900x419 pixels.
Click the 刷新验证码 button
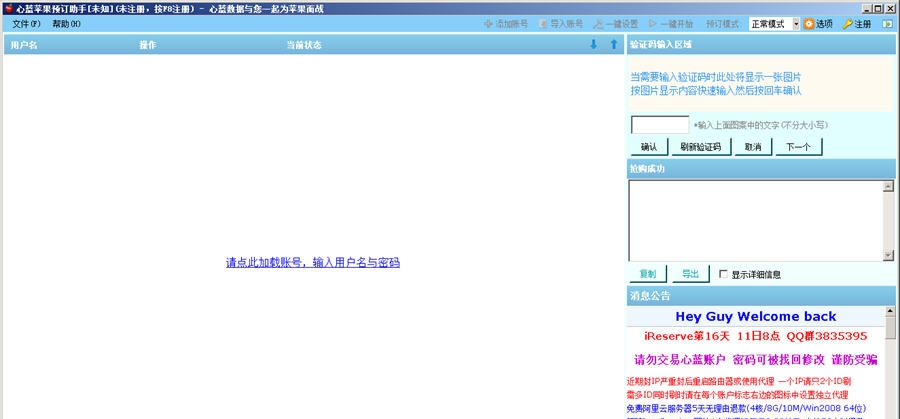click(700, 147)
